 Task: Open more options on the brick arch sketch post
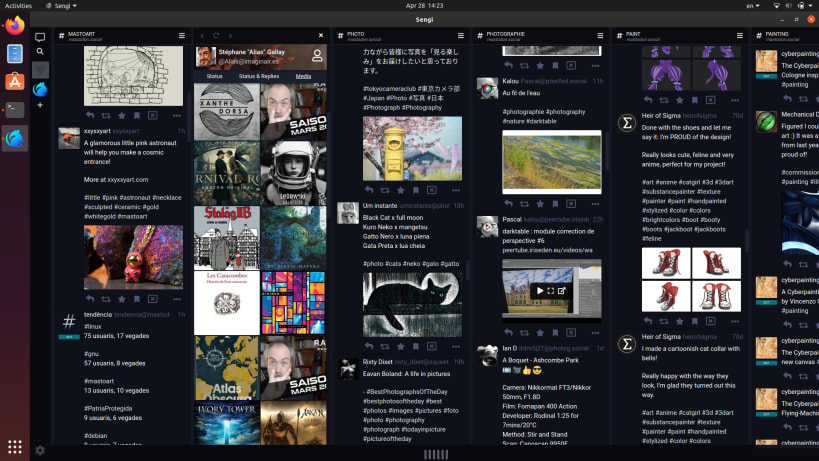point(177,115)
